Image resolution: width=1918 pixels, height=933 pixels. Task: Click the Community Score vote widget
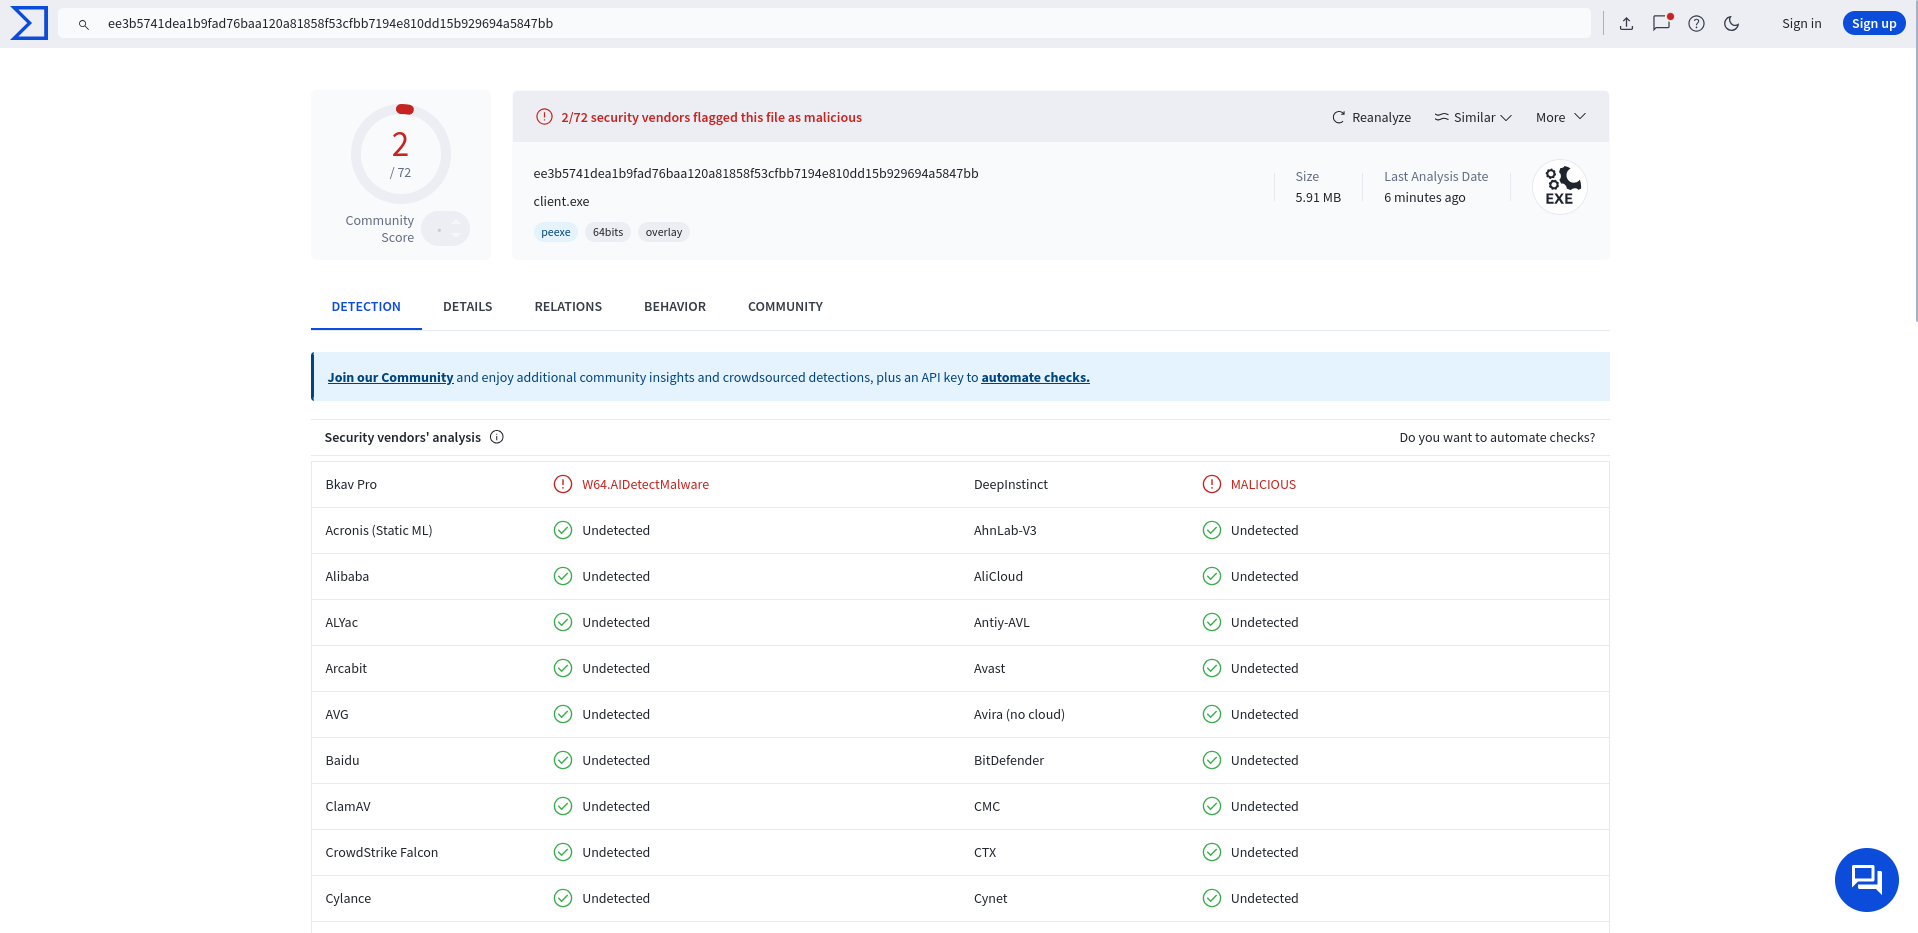click(446, 229)
